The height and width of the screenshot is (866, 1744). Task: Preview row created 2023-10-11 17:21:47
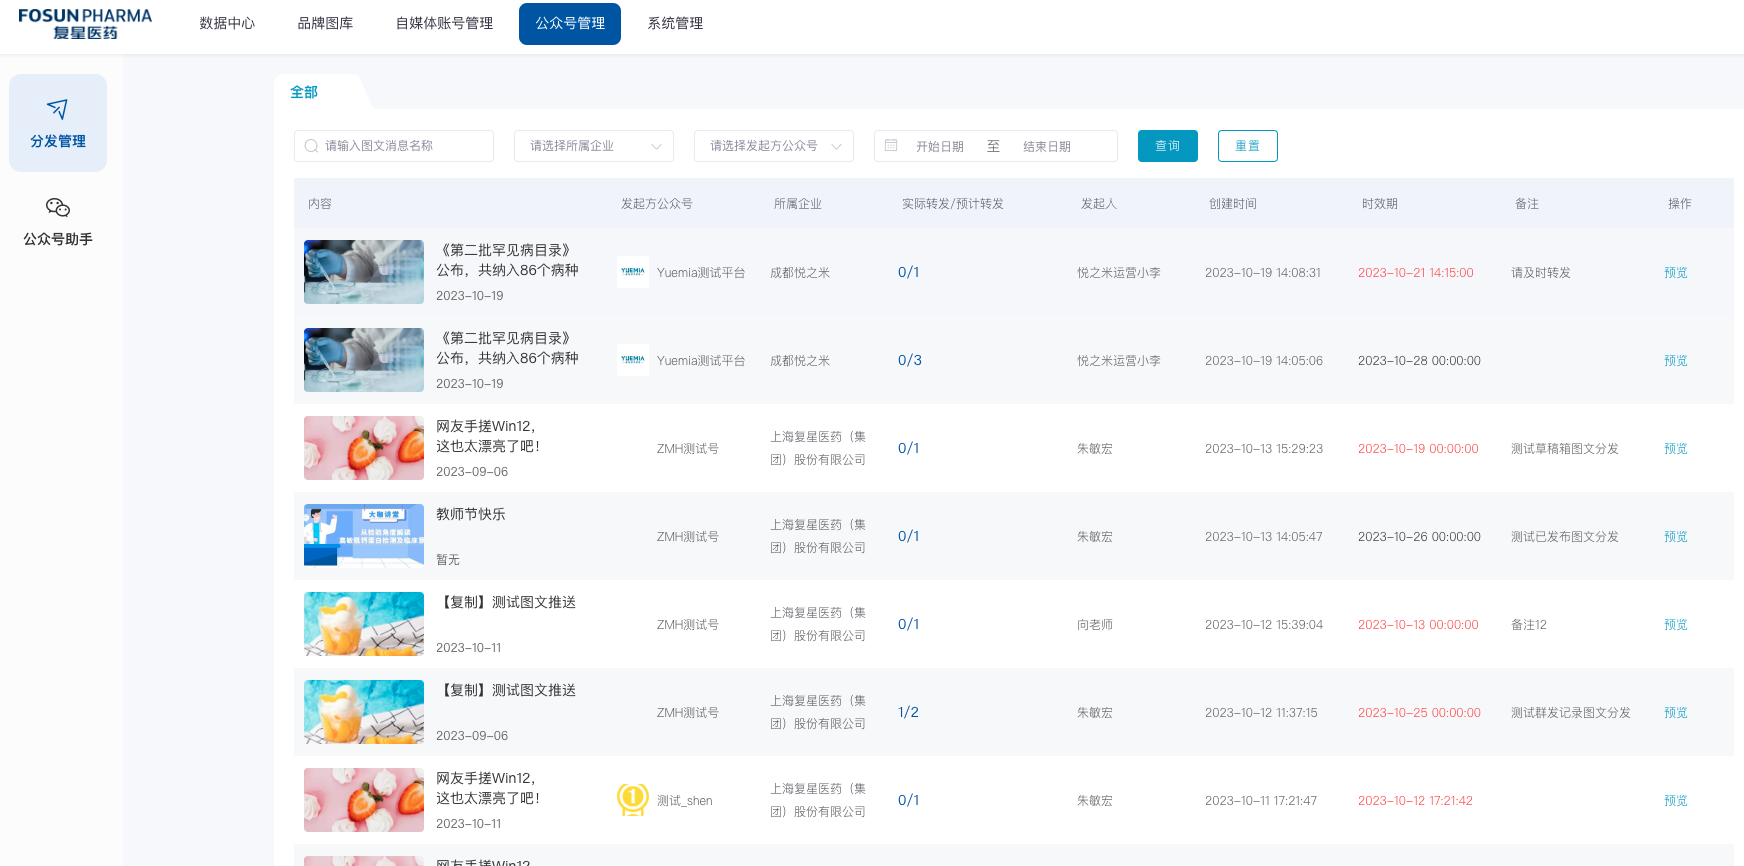pos(1676,801)
